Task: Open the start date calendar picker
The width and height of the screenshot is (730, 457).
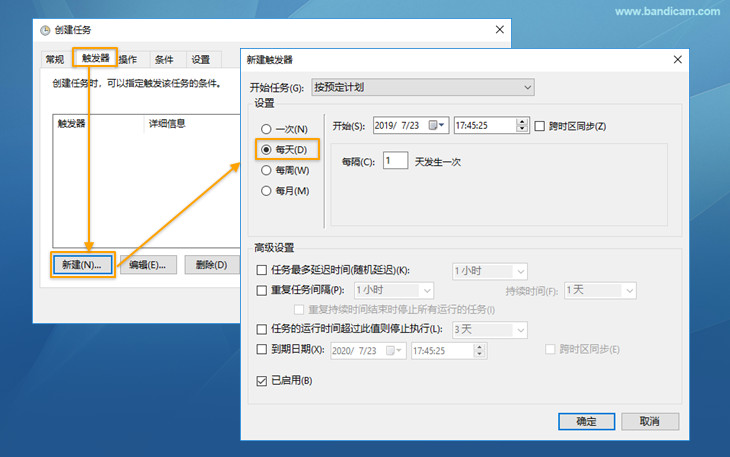Action: point(436,126)
